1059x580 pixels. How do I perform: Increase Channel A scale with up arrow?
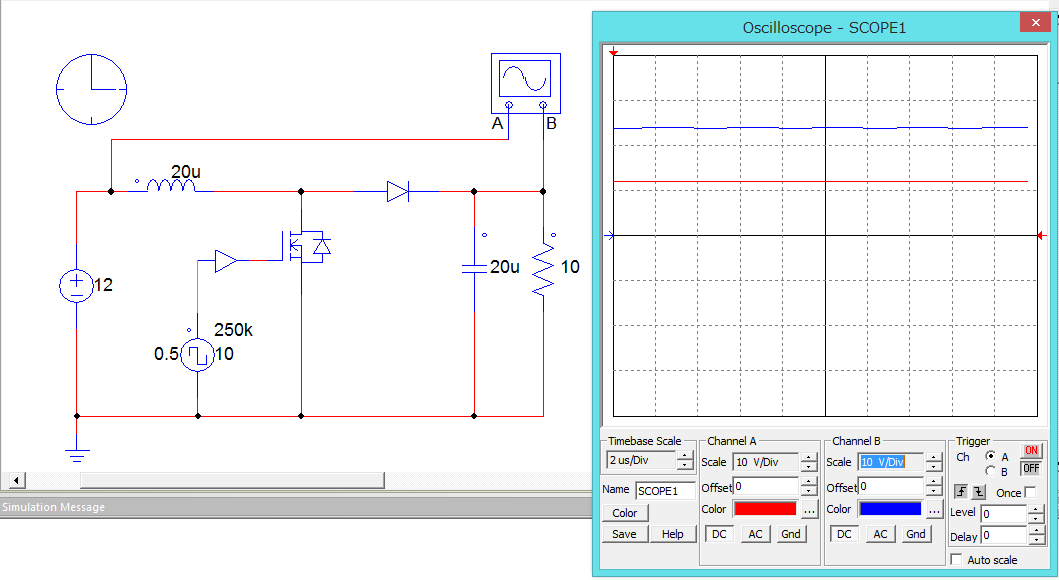808,458
